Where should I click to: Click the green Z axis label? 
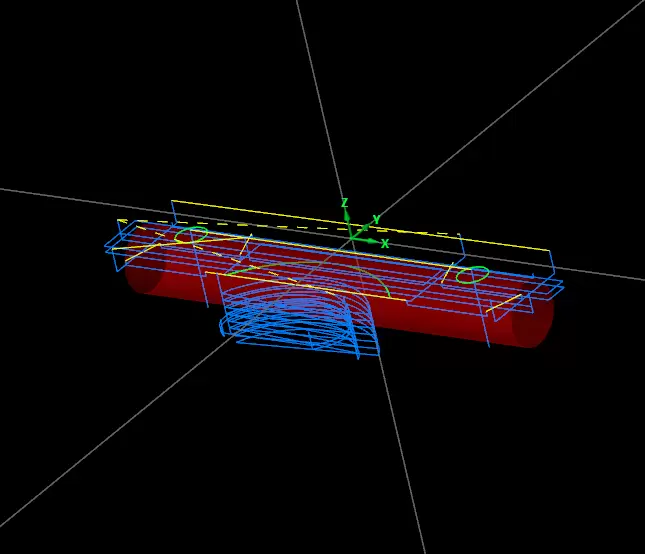(x=344, y=203)
